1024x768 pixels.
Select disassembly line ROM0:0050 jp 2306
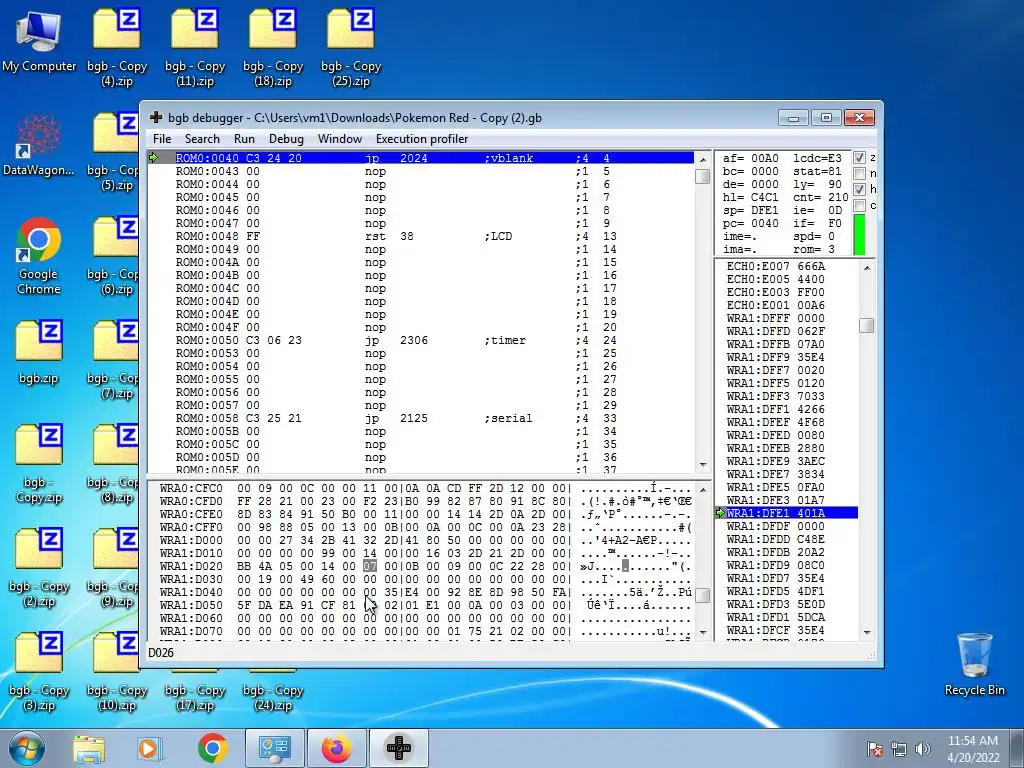(421, 340)
